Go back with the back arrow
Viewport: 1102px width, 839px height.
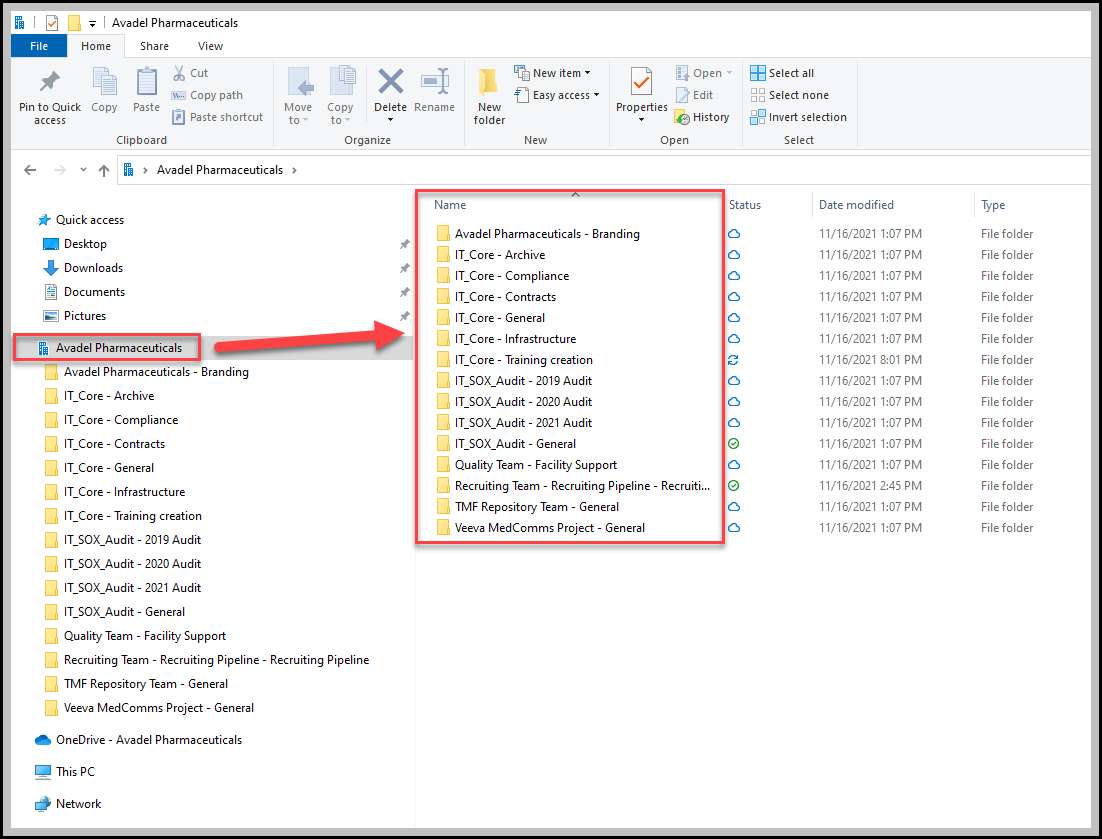(x=30, y=170)
